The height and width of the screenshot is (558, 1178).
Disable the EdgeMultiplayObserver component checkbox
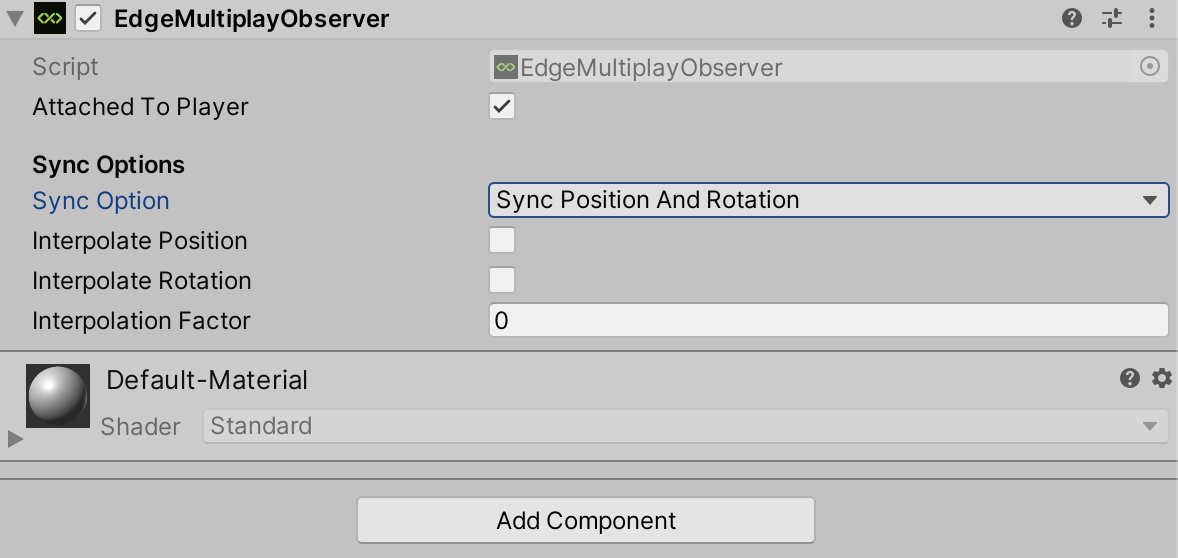click(x=89, y=18)
